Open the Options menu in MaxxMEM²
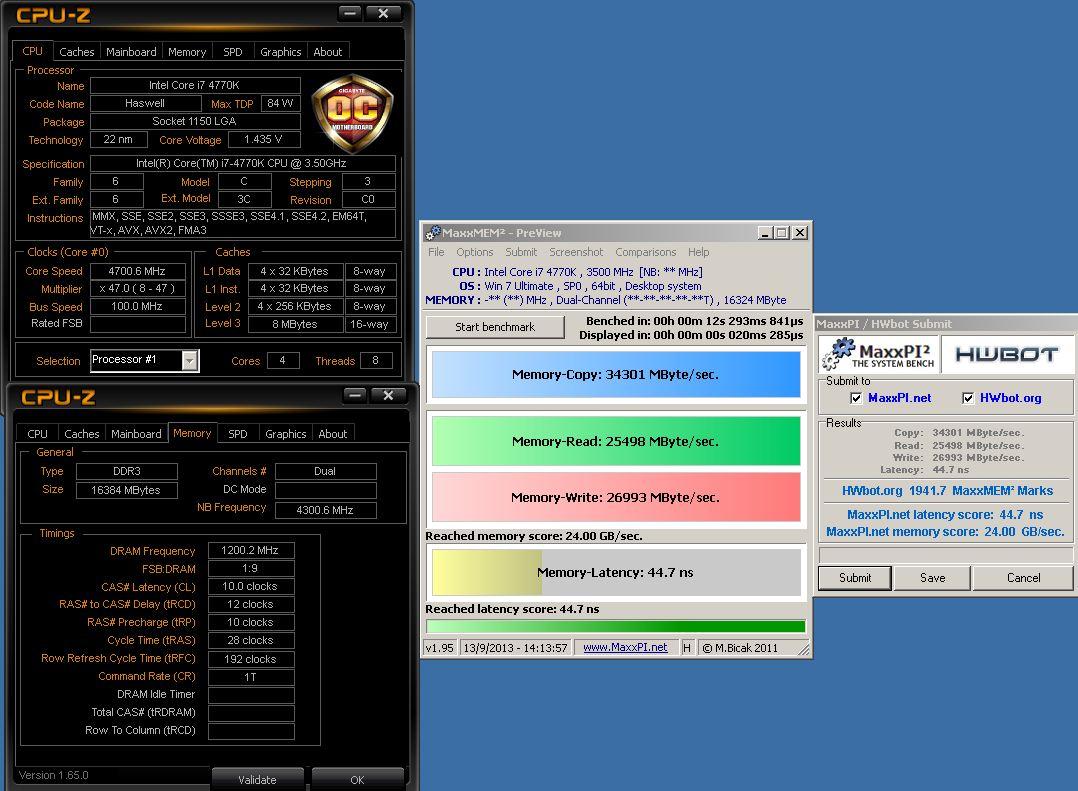 click(474, 252)
